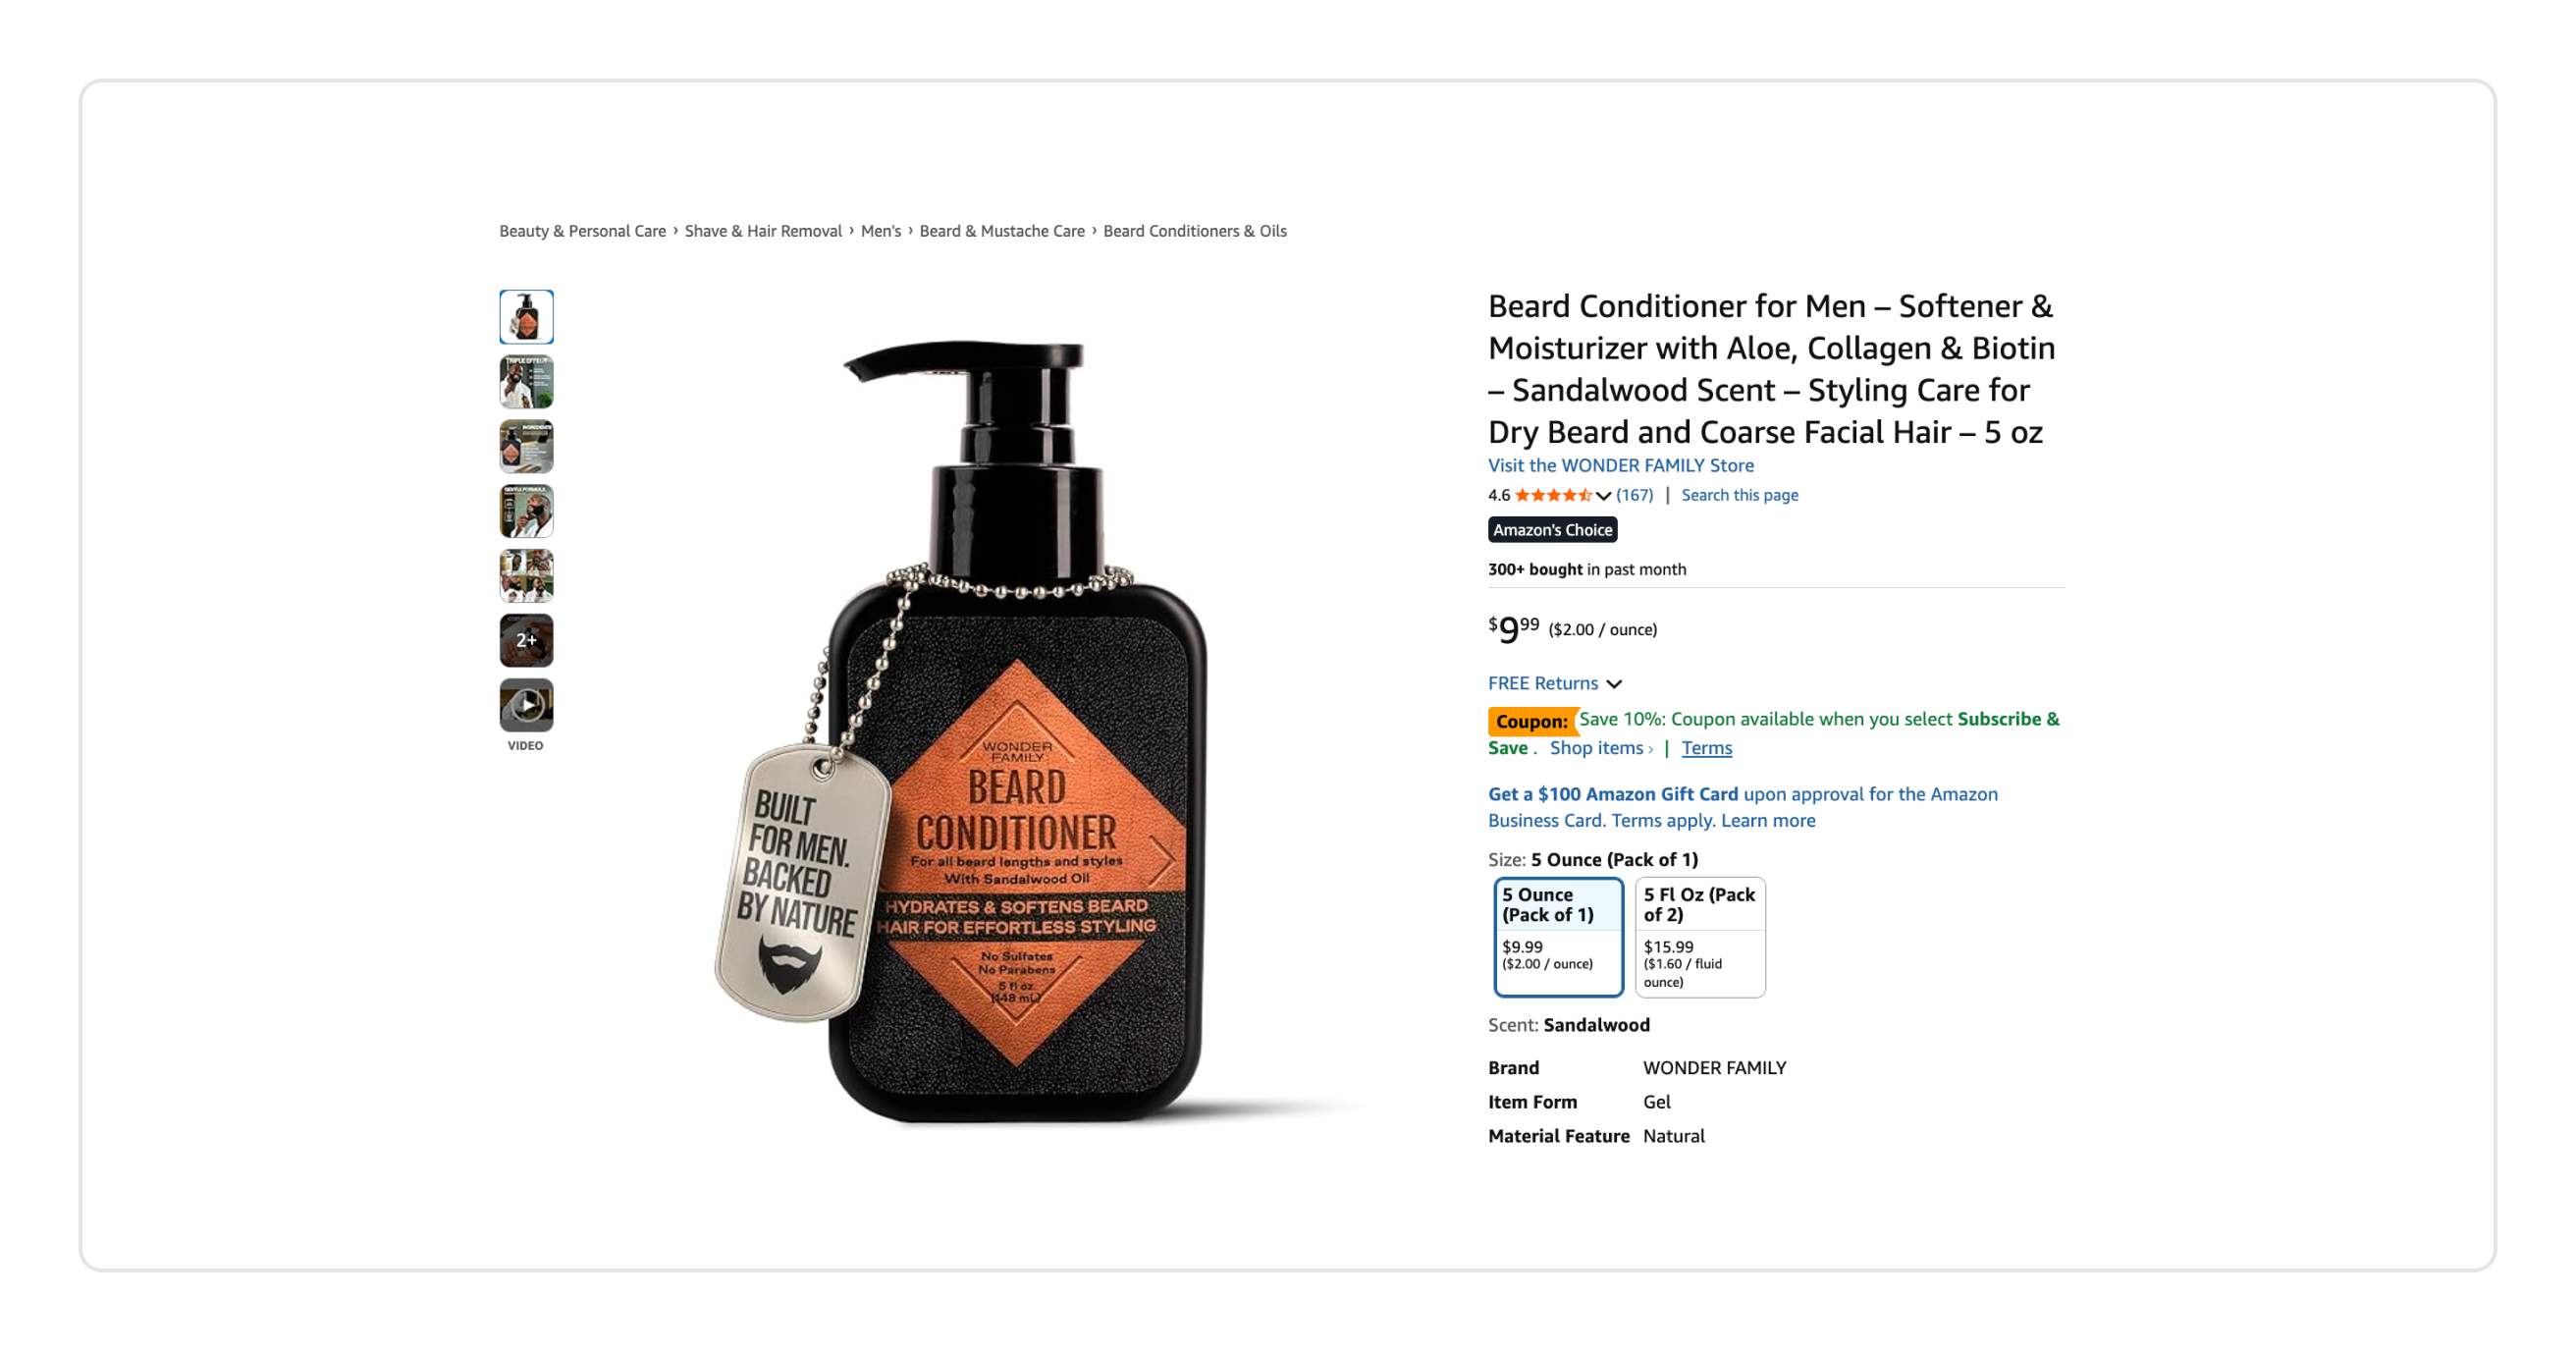Open Shave & Hair Removal breadcrumb
2576x1351 pixels.
(x=763, y=231)
